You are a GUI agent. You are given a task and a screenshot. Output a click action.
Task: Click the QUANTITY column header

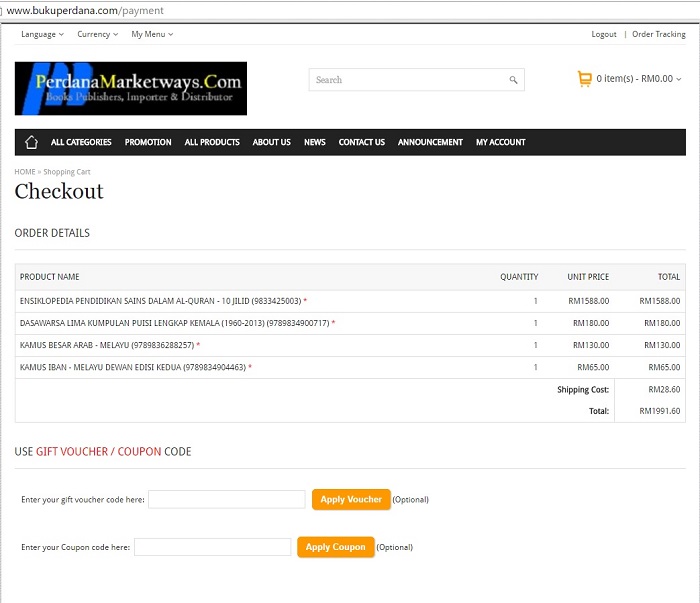(519, 277)
